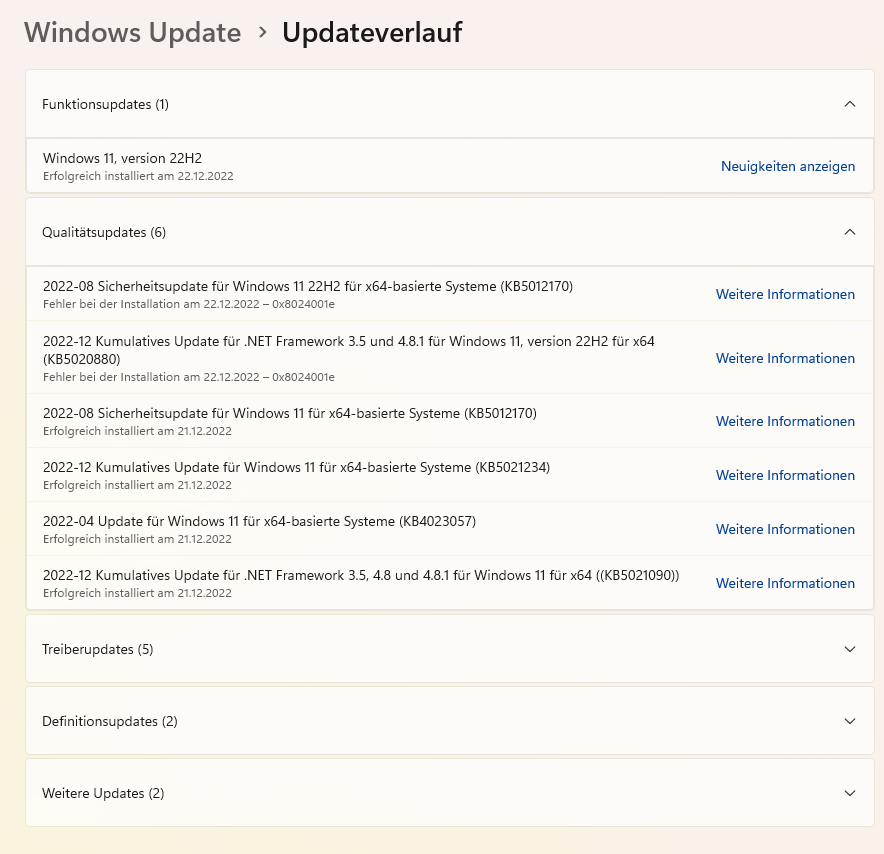
Task: Navigate back via Windows Update breadcrumb
Action: tap(132, 32)
